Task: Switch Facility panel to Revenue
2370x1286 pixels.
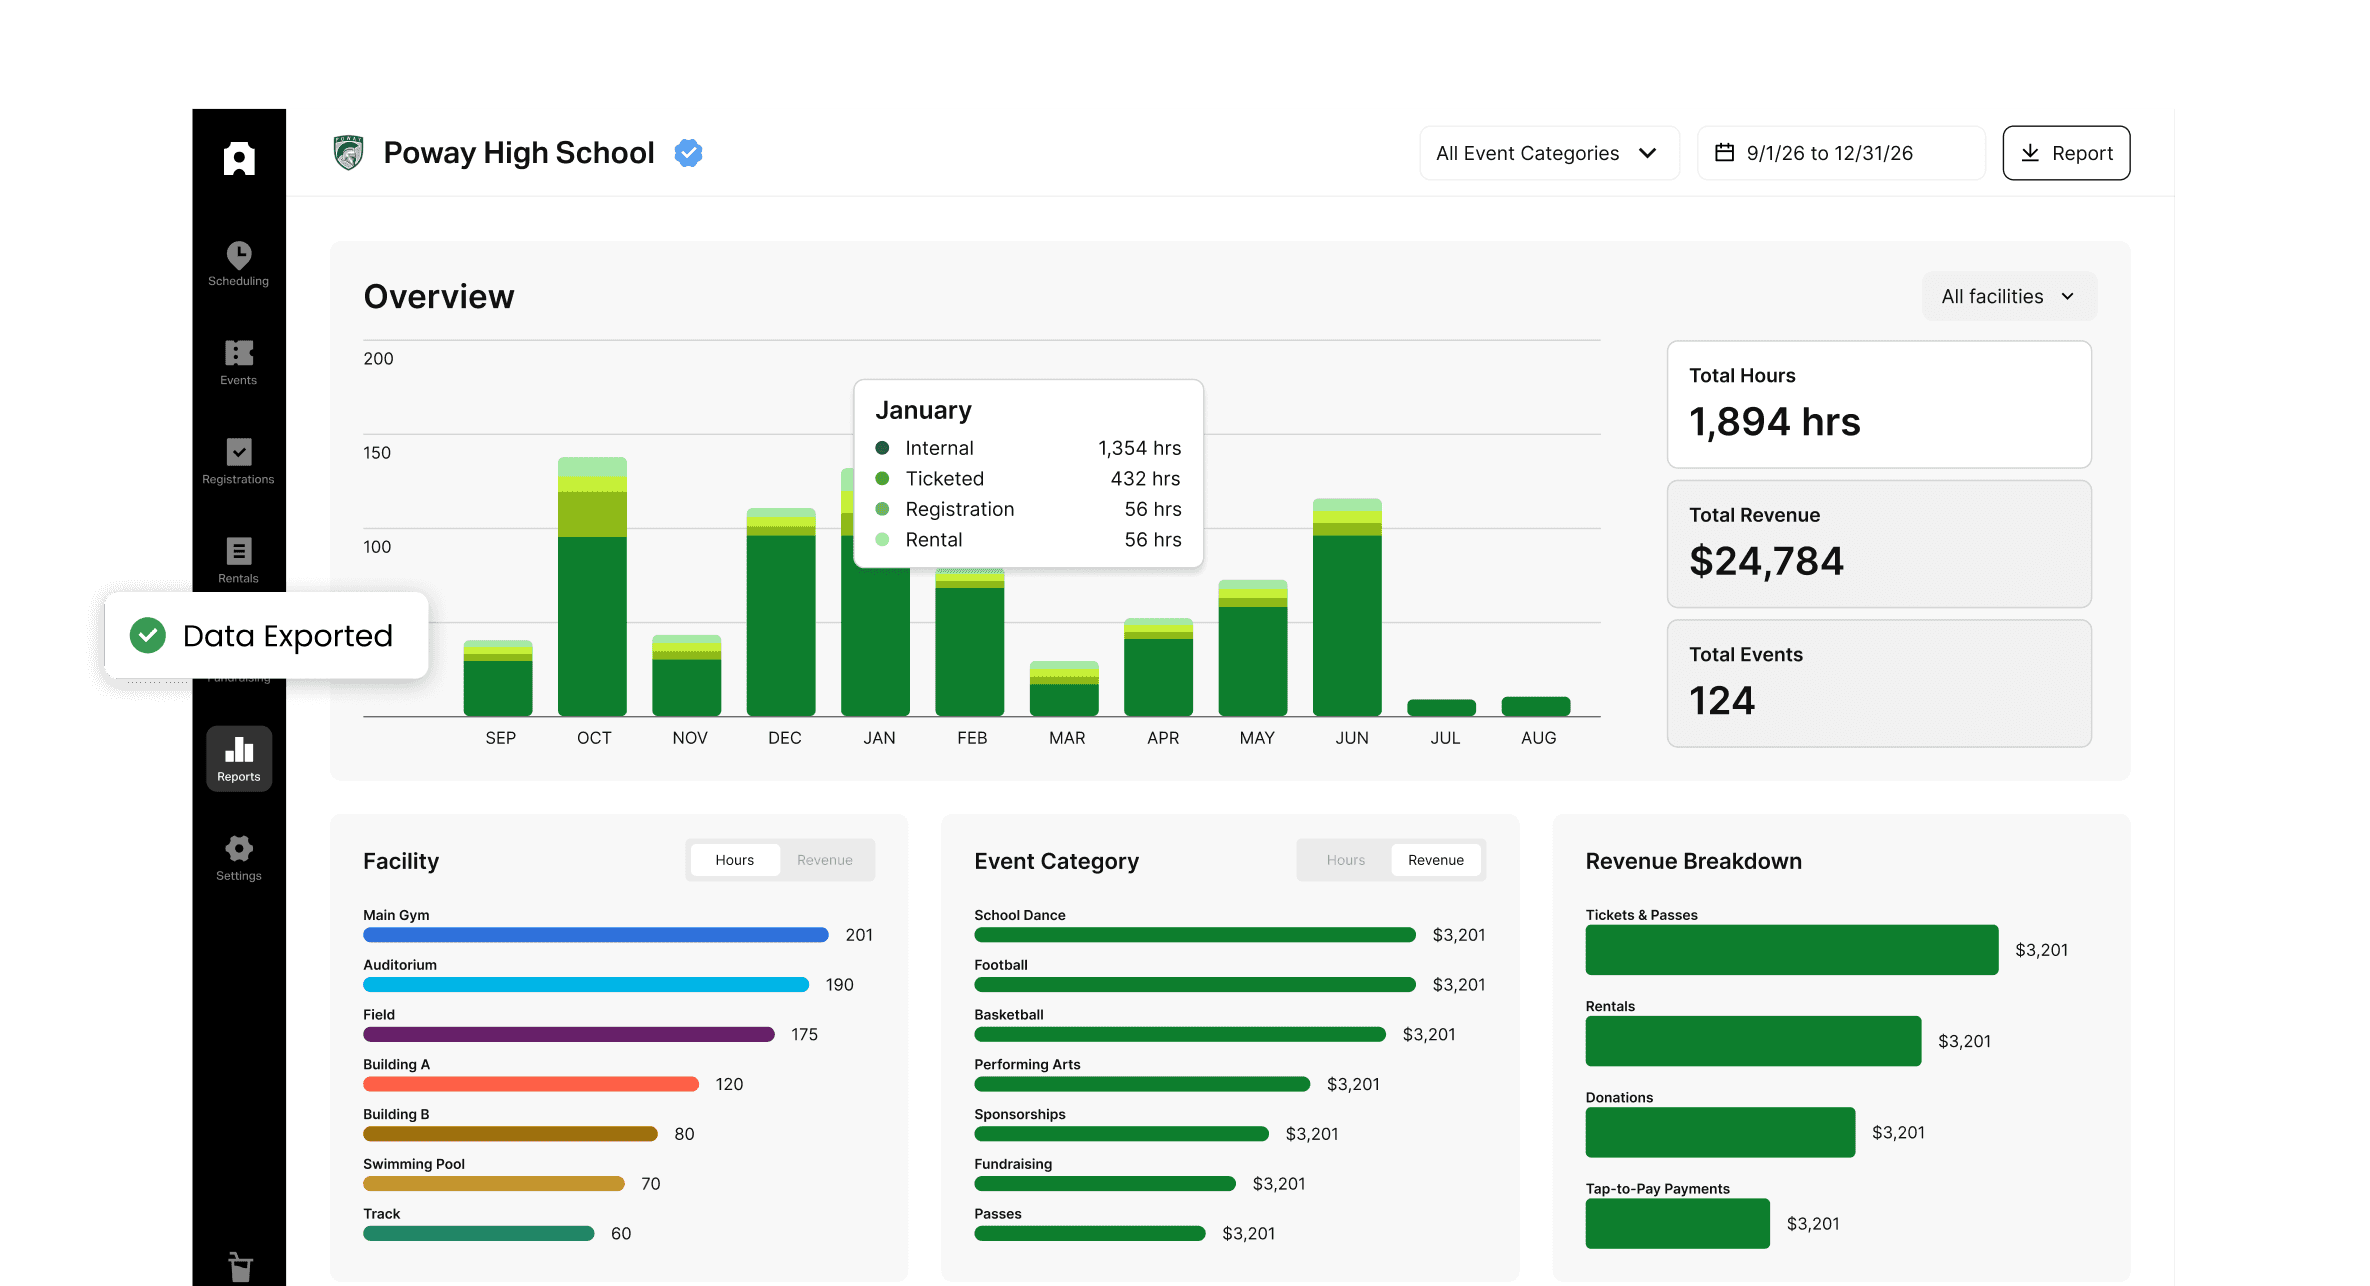Action: (x=824, y=860)
